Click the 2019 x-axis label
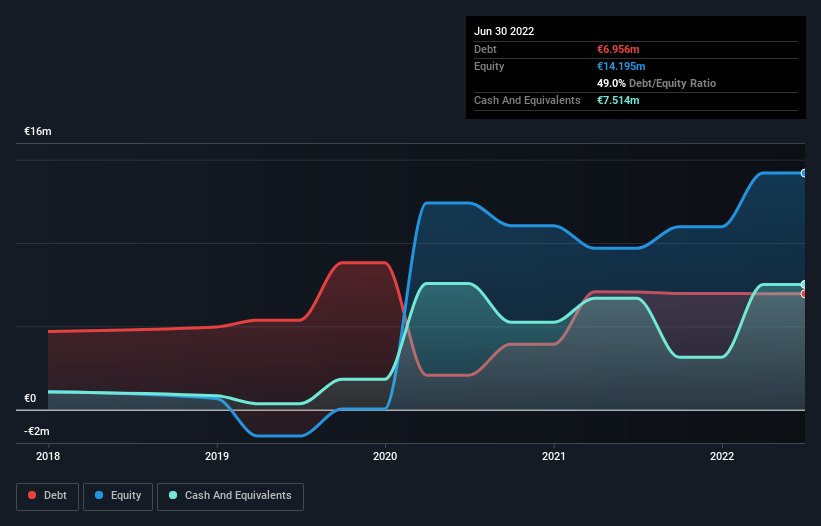 217,456
